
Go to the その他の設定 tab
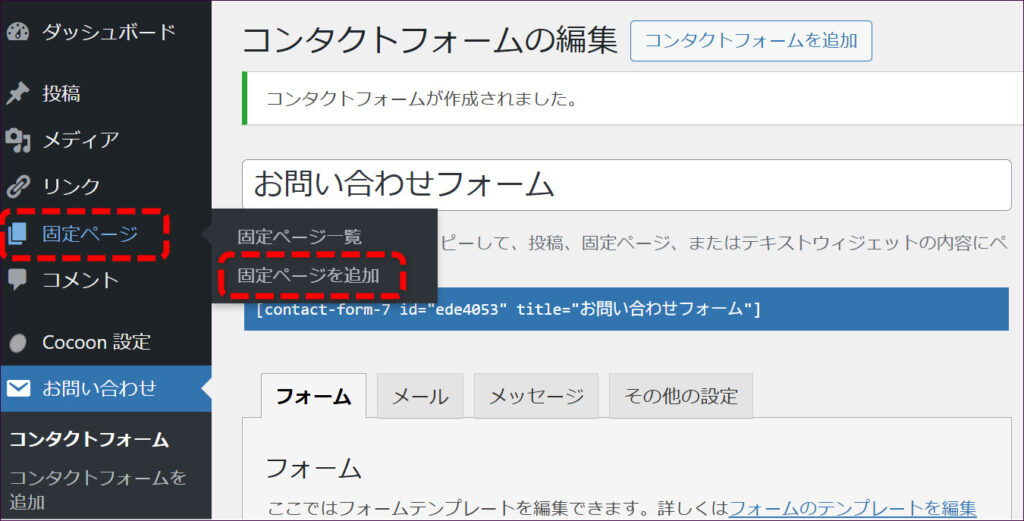tap(680, 396)
